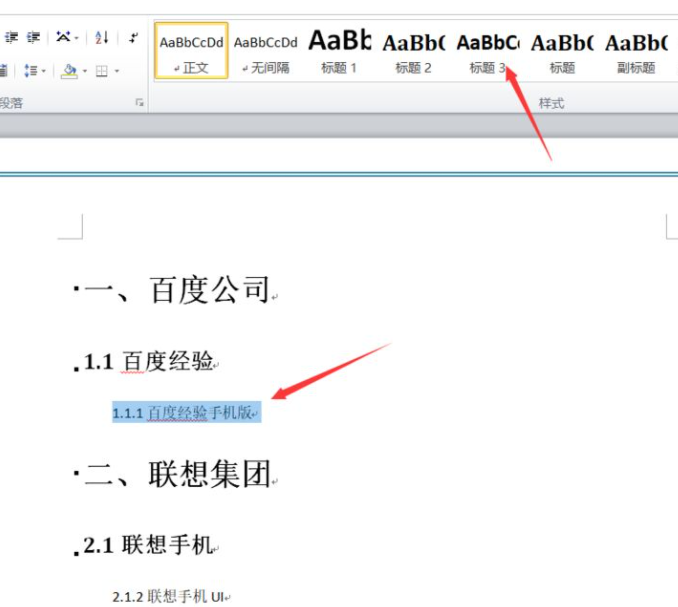Viewport: 678px width, 607px height.
Task: Toggle show/hide paragraph marks
Action: pos(133,38)
